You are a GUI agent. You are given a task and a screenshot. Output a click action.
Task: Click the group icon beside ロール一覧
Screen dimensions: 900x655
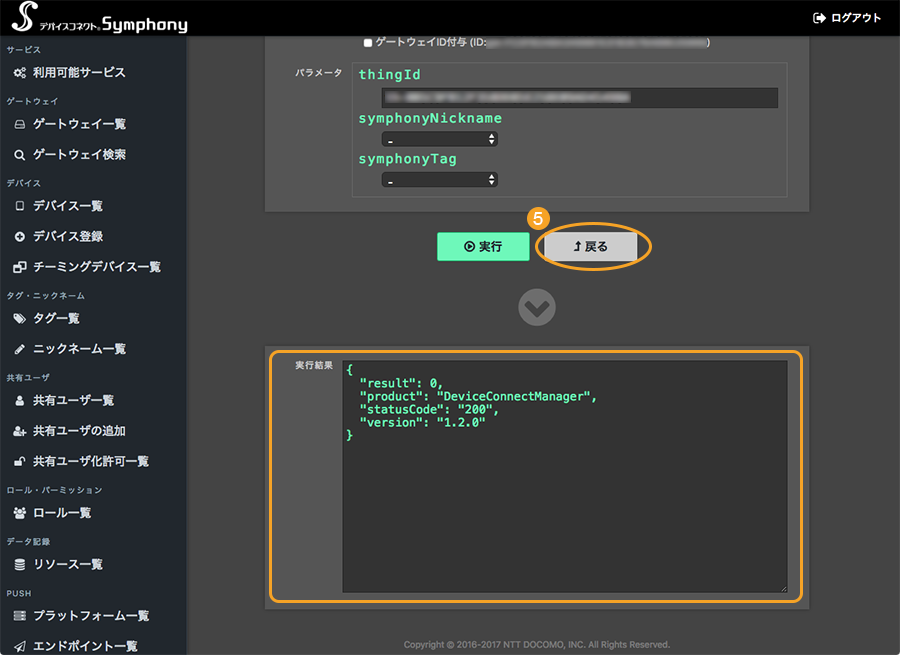(20, 513)
